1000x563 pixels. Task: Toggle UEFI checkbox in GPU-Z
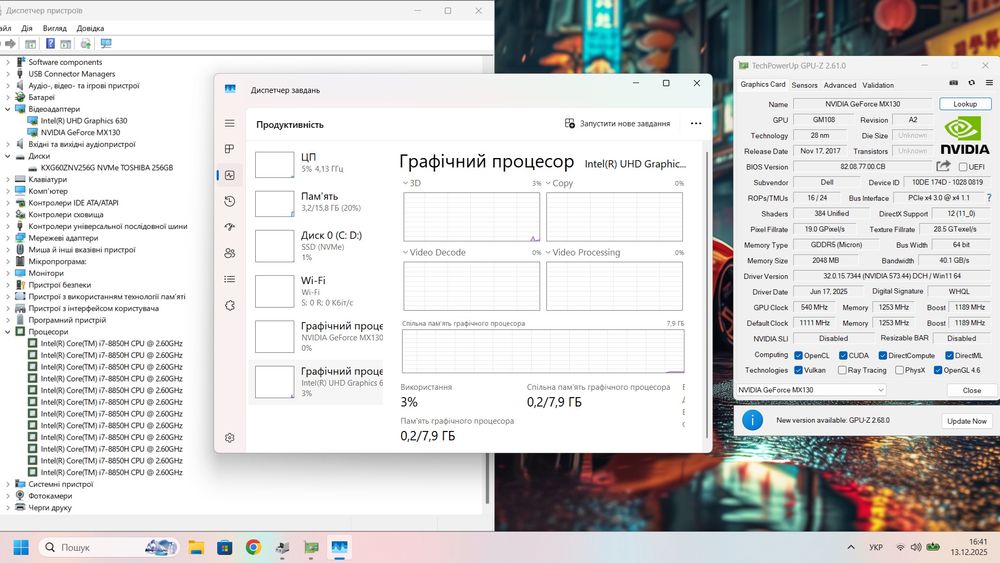pos(962,166)
